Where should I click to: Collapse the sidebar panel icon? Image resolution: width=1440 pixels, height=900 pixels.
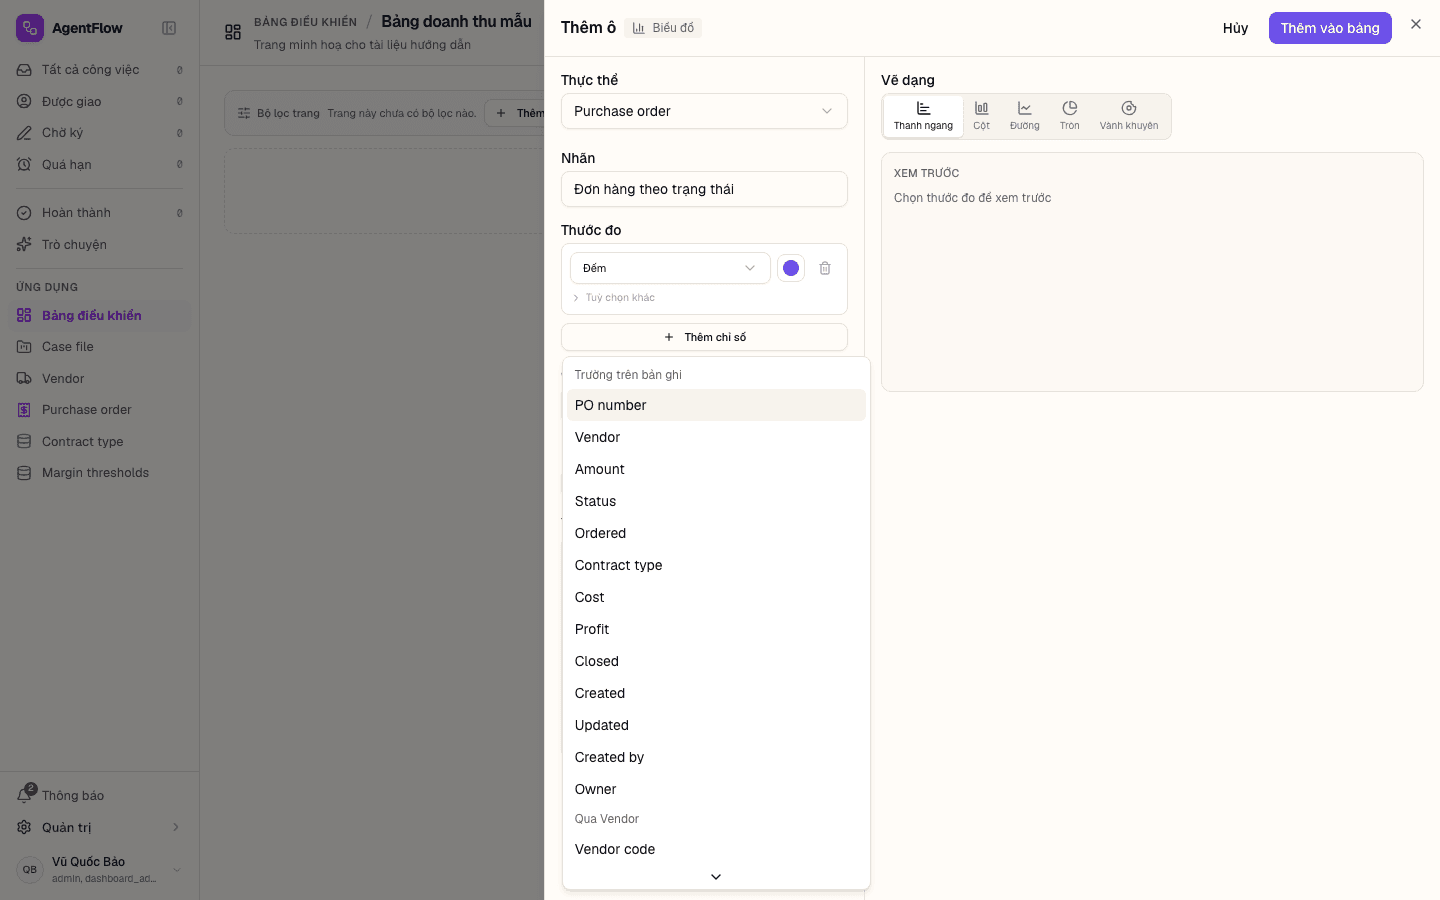[169, 28]
